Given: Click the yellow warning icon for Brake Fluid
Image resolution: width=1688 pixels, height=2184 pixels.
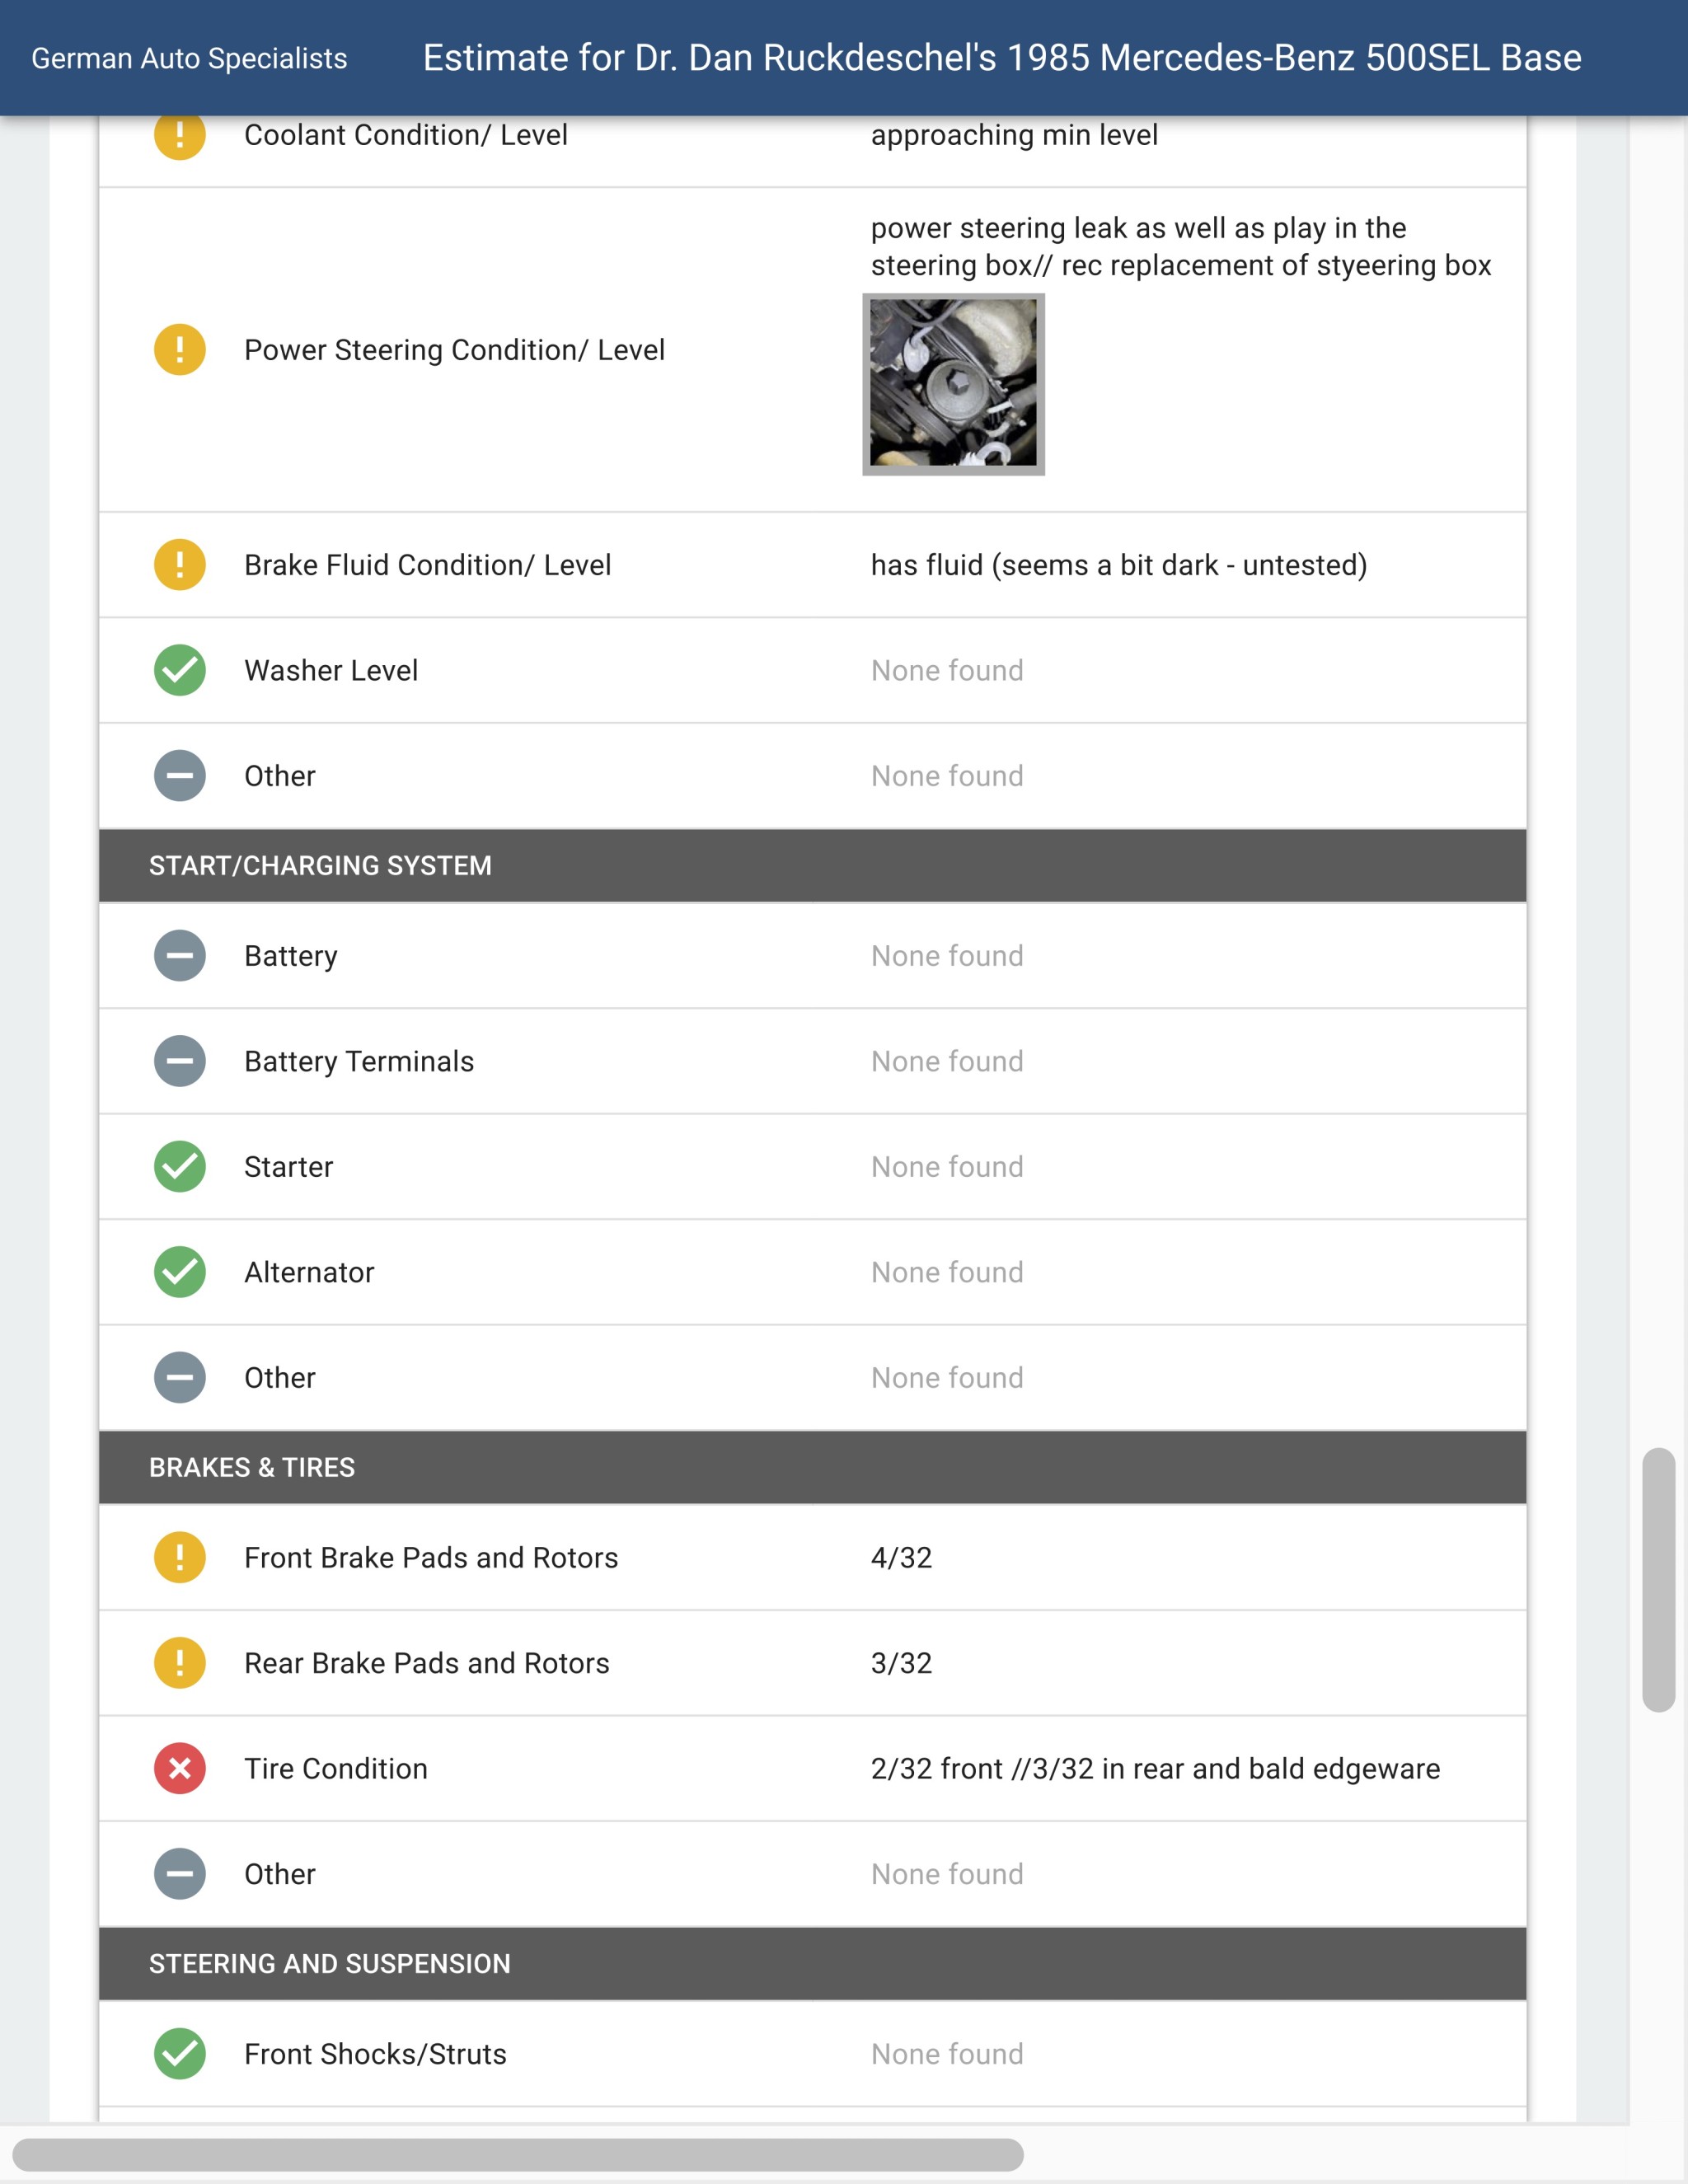Looking at the screenshot, I should (x=180, y=565).
